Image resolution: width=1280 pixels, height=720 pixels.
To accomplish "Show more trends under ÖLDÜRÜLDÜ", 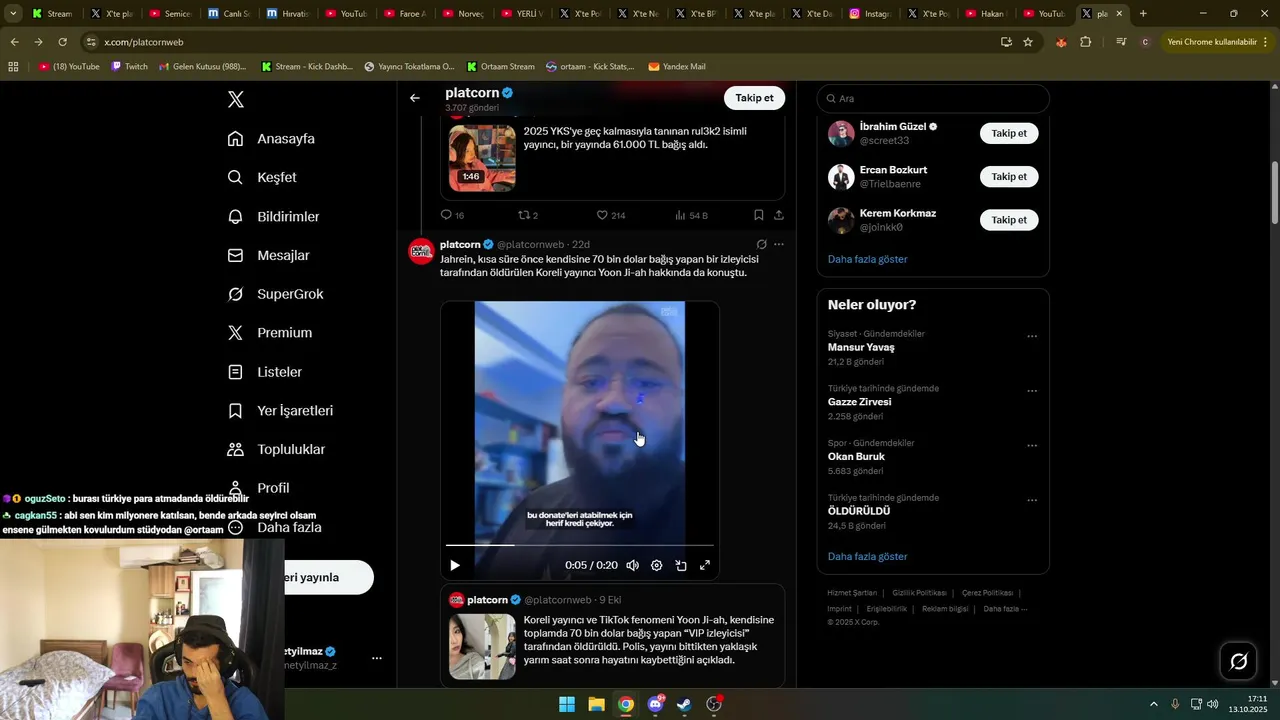I will pos(867,556).
